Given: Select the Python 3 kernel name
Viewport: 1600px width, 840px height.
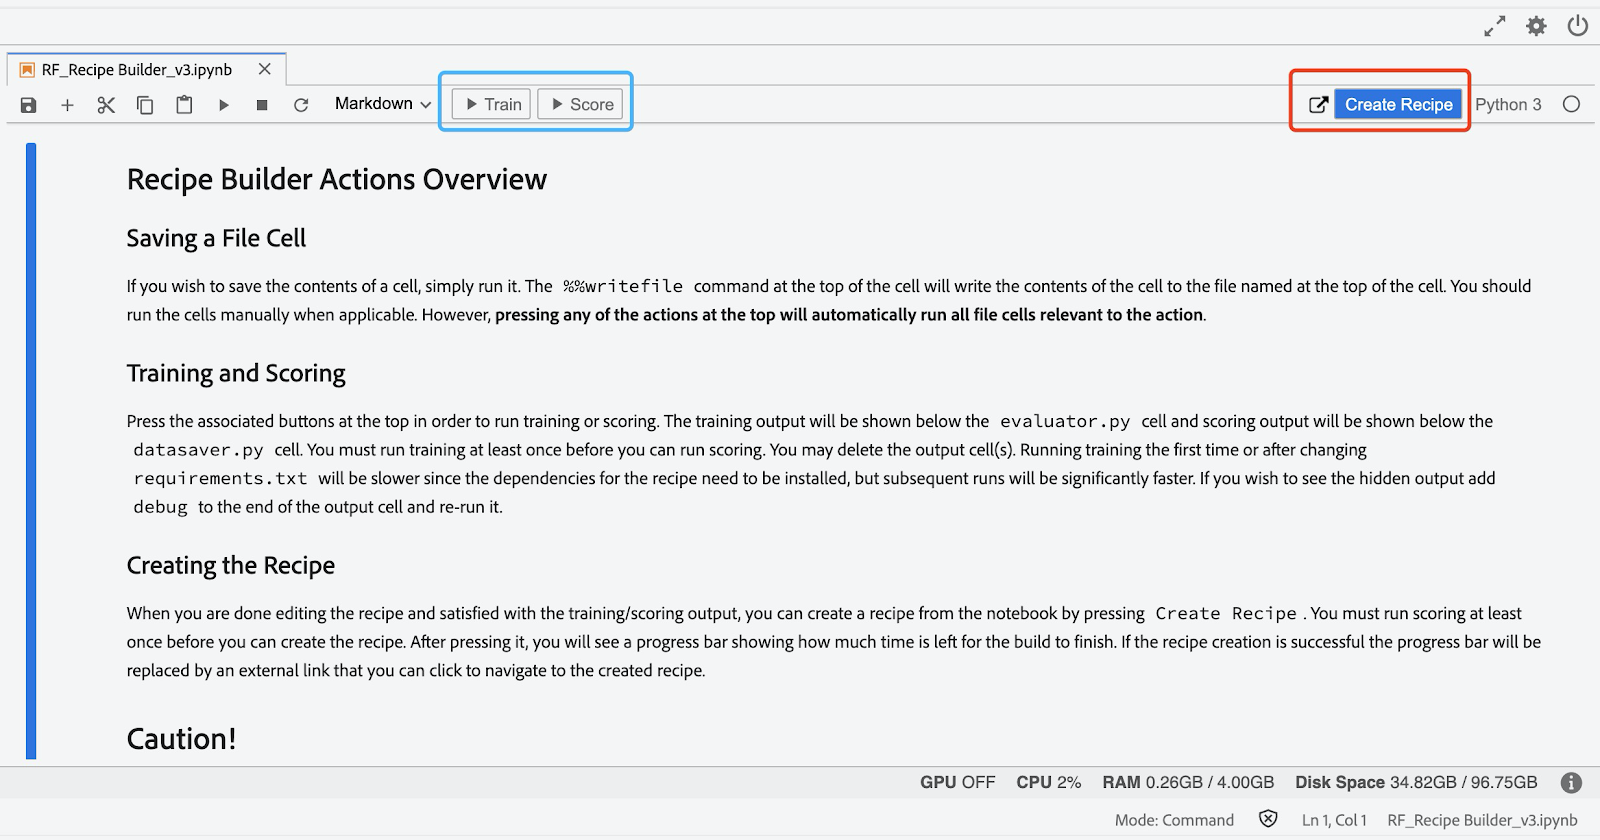Looking at the screenshot, I should point(1508,104).
